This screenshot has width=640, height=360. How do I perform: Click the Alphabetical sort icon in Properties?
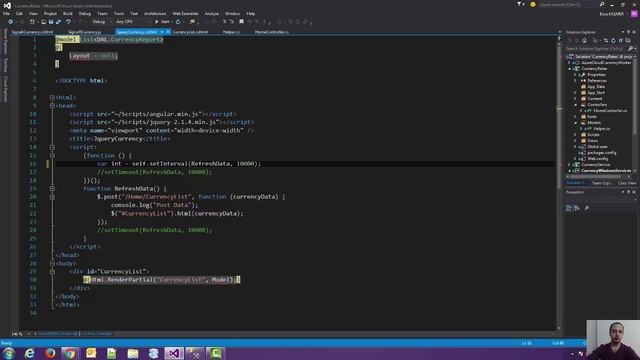[x=577, y=208]
